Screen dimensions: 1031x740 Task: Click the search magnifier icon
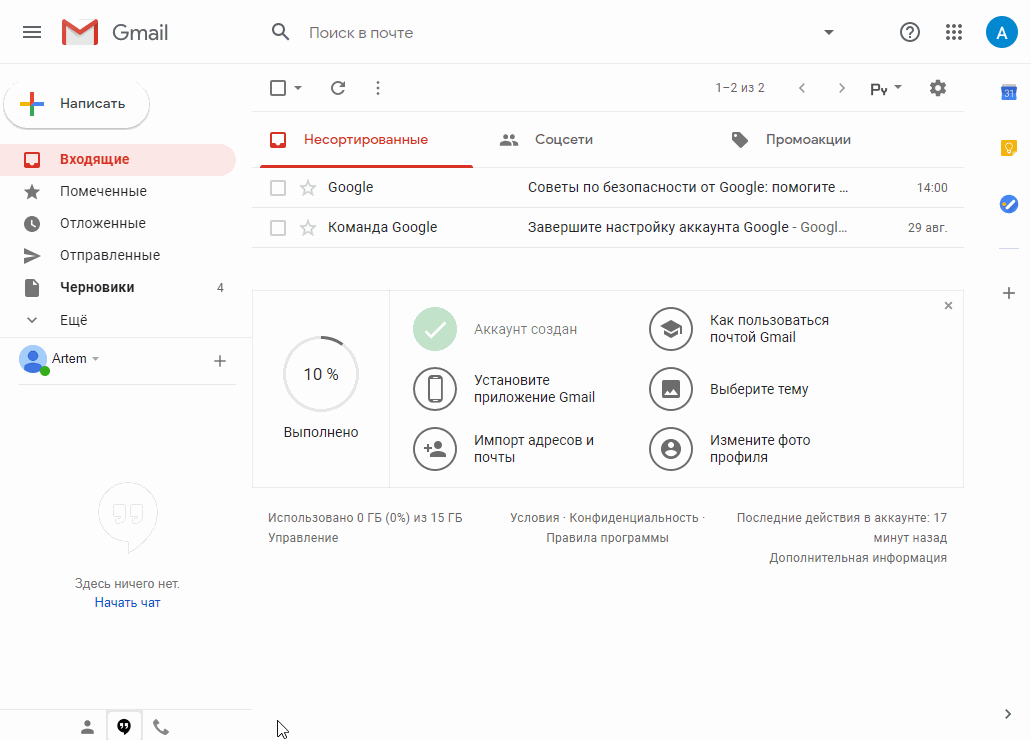(281, 32)
